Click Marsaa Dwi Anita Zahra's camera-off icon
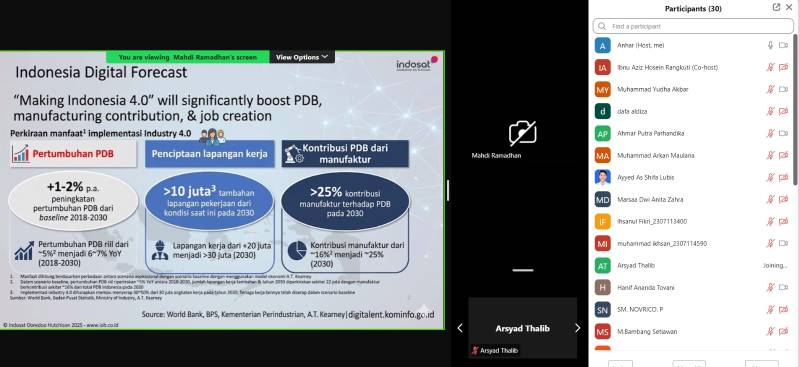 [x=783, y=200]
